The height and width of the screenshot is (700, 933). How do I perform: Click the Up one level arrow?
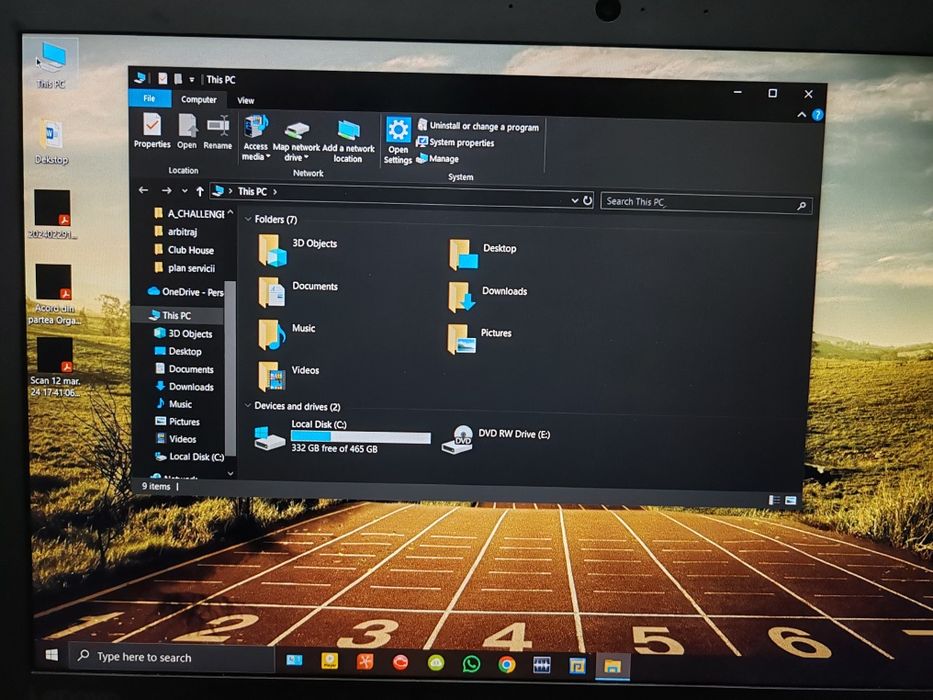tap(200, 191)
